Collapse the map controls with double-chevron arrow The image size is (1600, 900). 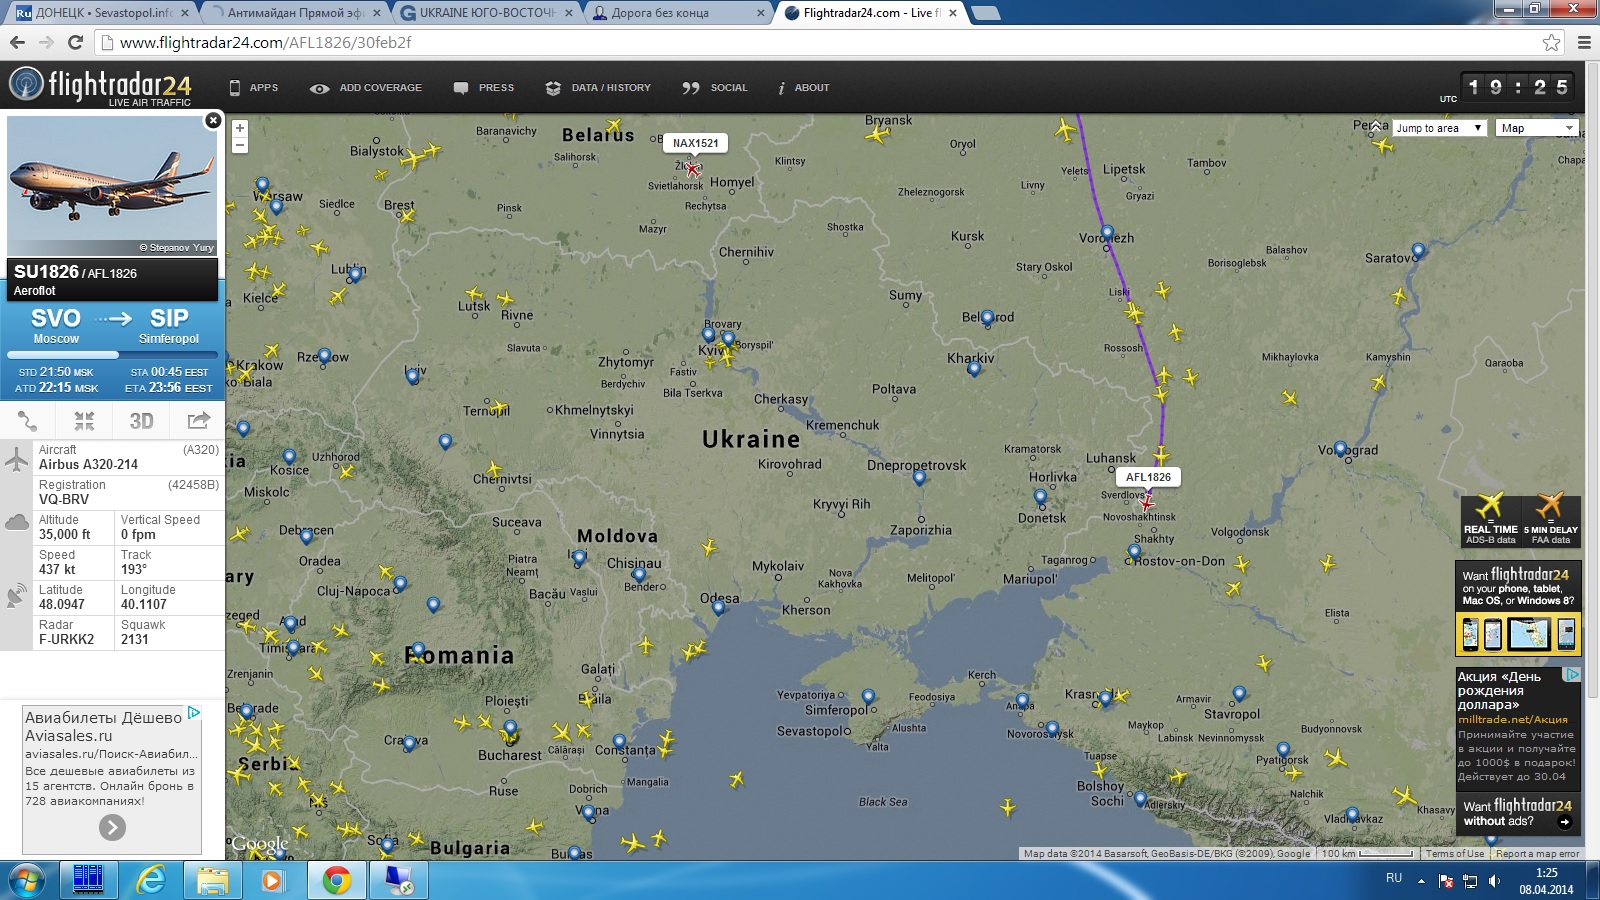[x=1376, y=127]
